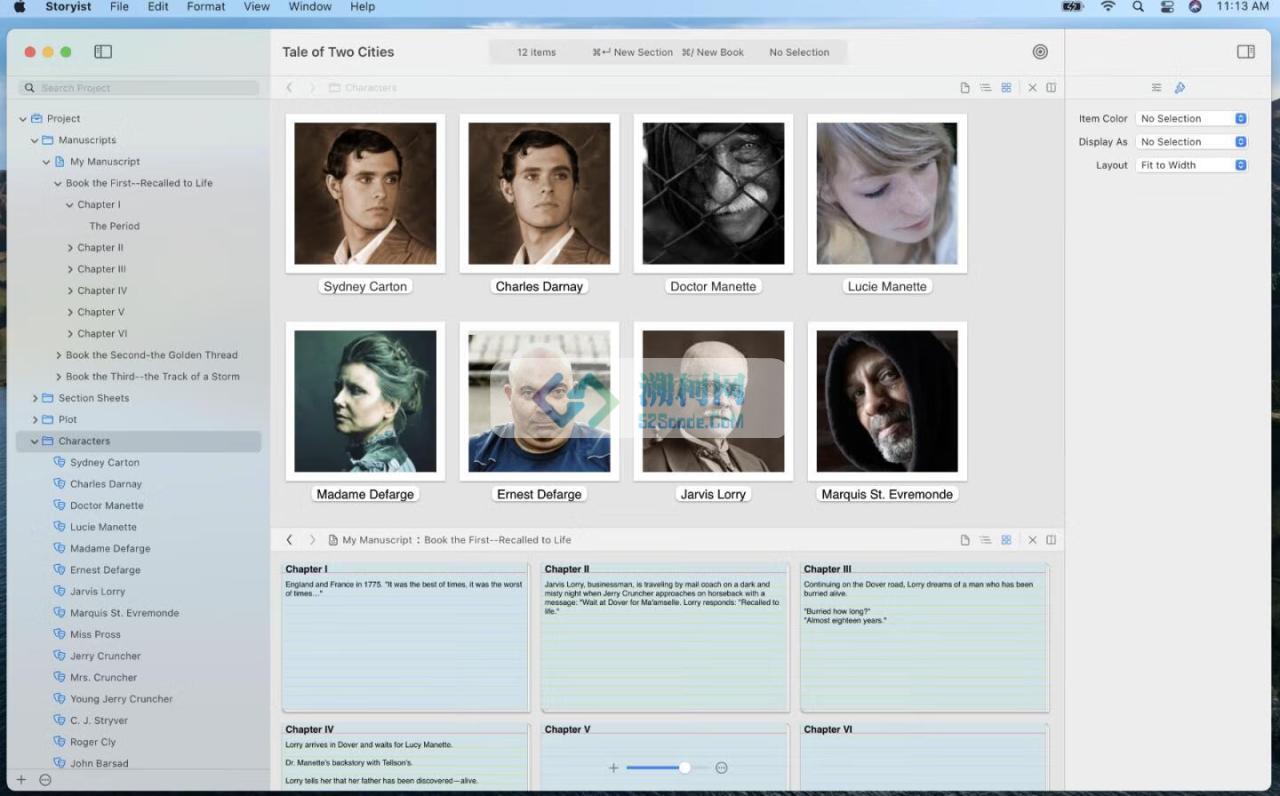
Task: Open the Apple menu
Action: tap(19, 6)
